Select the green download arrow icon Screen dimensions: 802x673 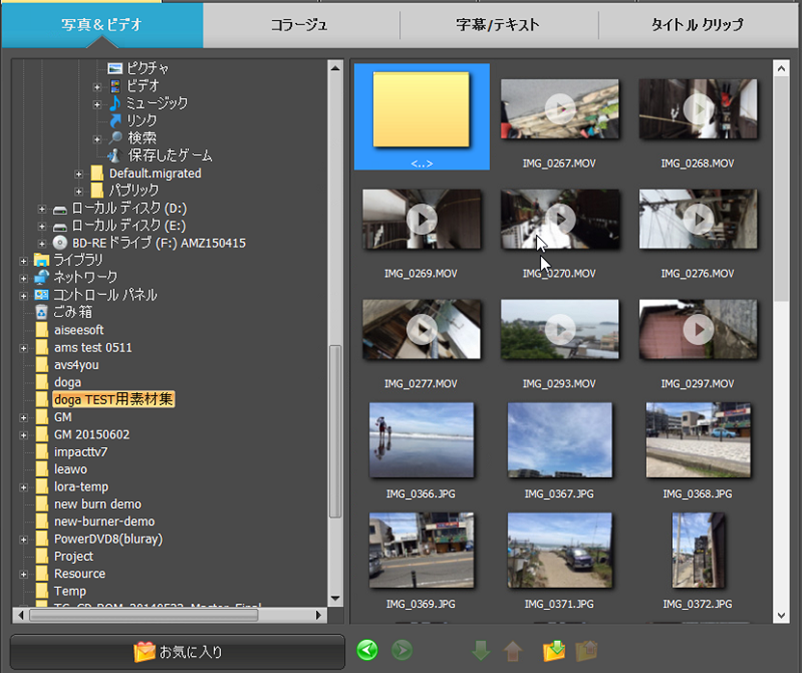tap(481, 650)
